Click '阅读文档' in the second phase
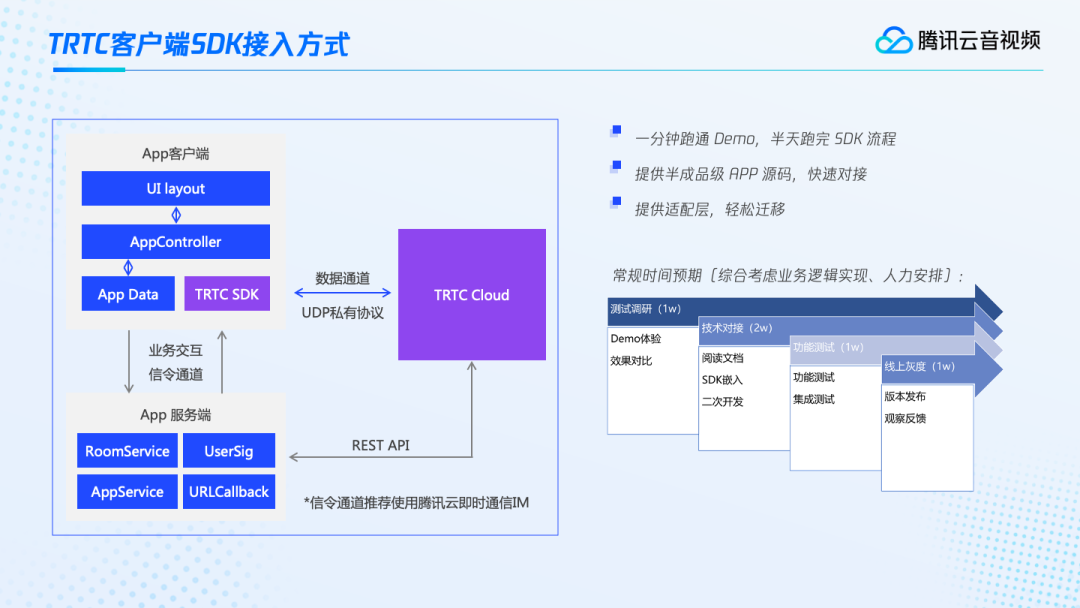 click(723, 357)
